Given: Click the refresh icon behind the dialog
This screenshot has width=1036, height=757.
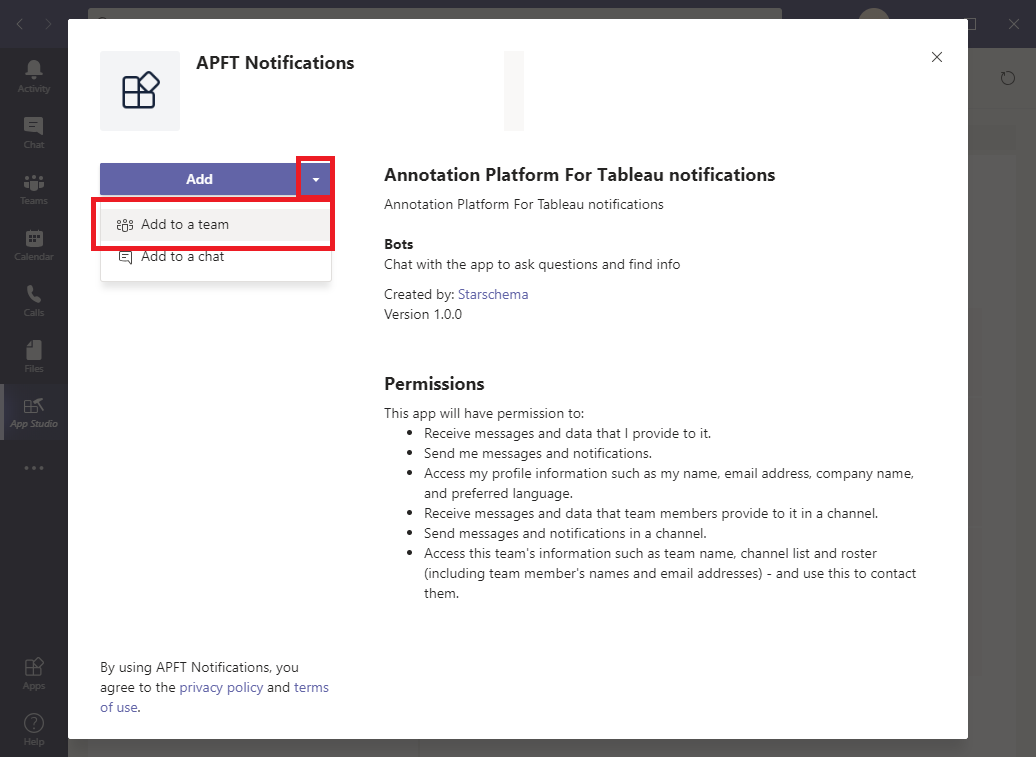Looking at the screenshot, I should [x=1008, y=78].
